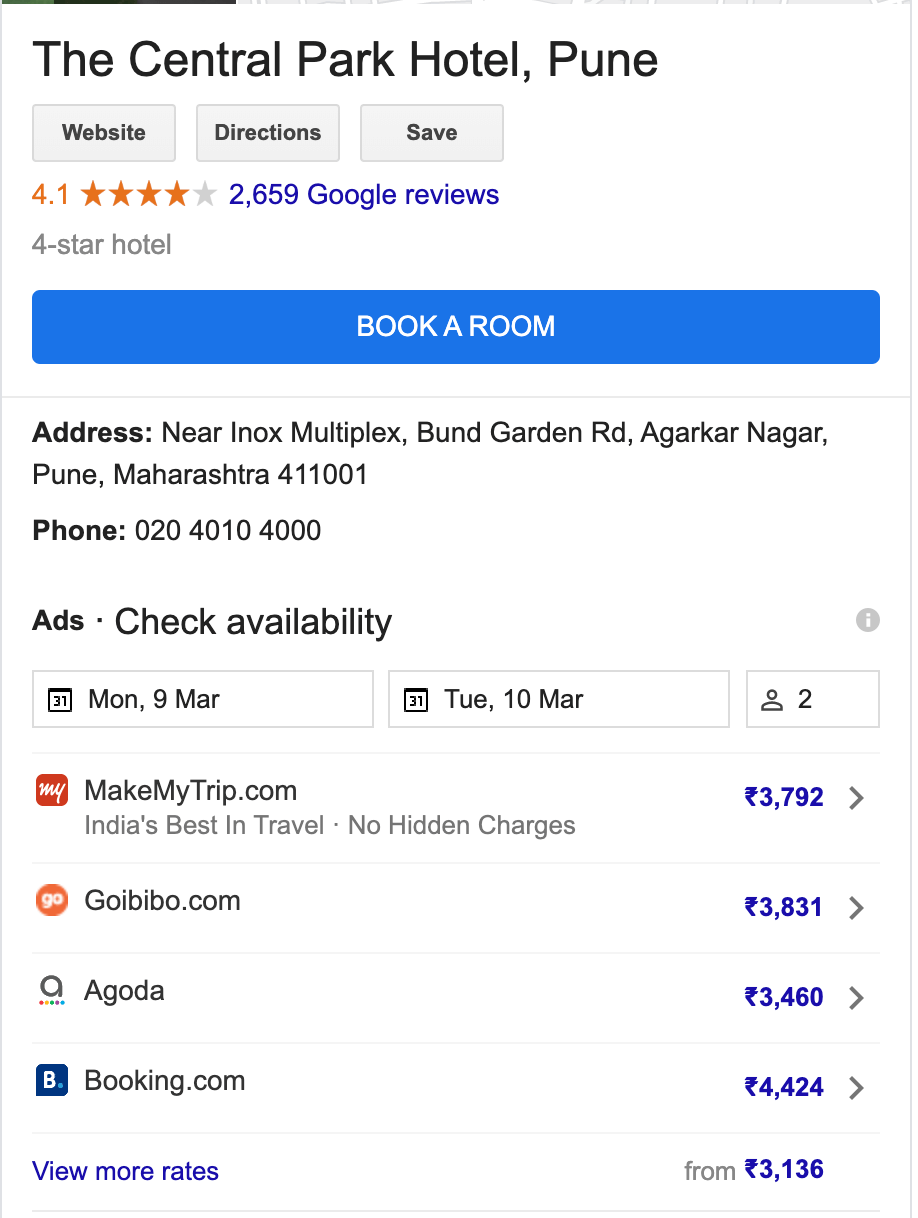Expand the Booking.com rate chevron

[856, 1088]
